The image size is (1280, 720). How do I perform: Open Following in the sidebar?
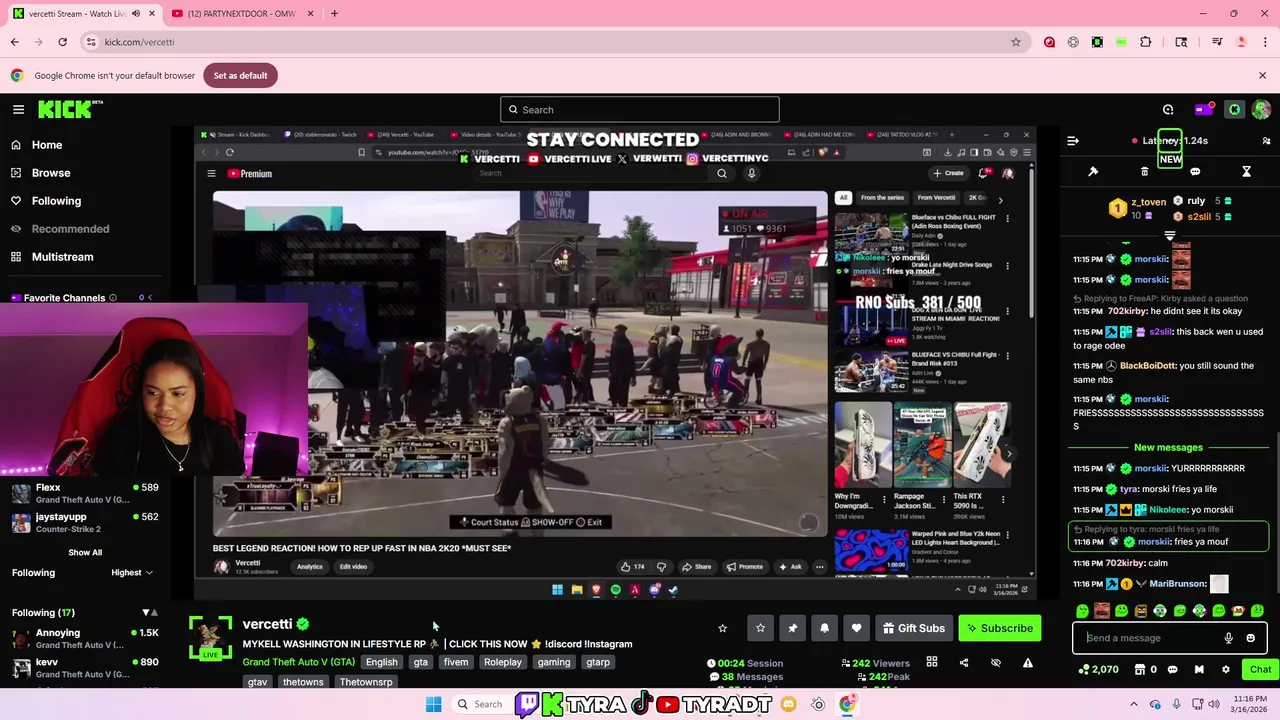point(56,201)
